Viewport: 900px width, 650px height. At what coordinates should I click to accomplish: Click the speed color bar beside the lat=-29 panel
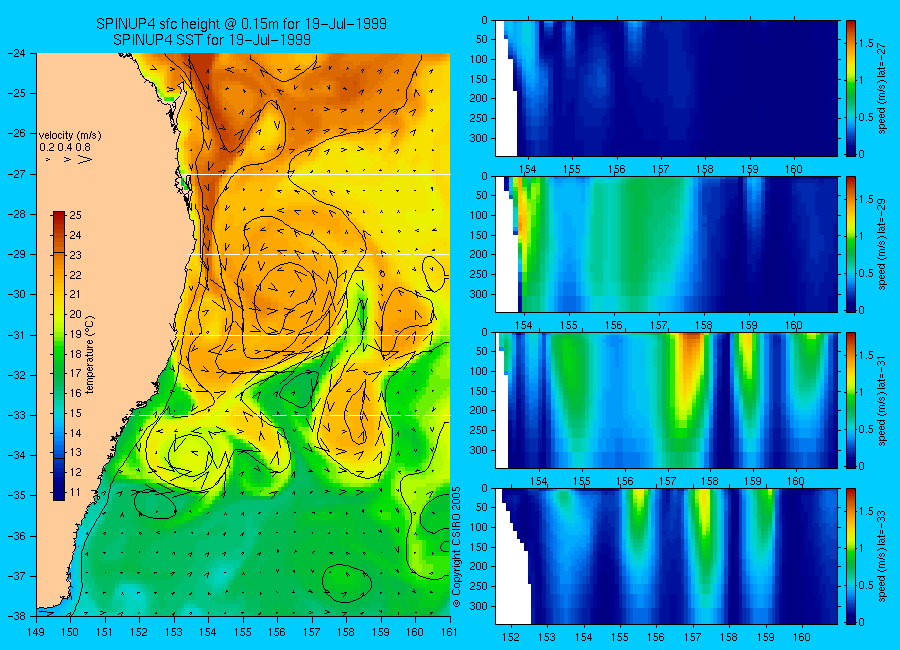tap(851, 245)
